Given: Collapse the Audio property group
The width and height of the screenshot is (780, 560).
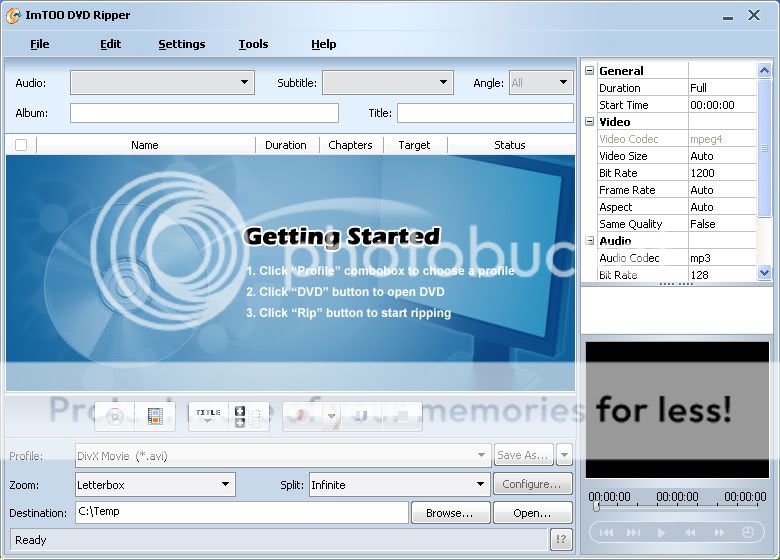Looking at the screenshot, I should [589, 241].
